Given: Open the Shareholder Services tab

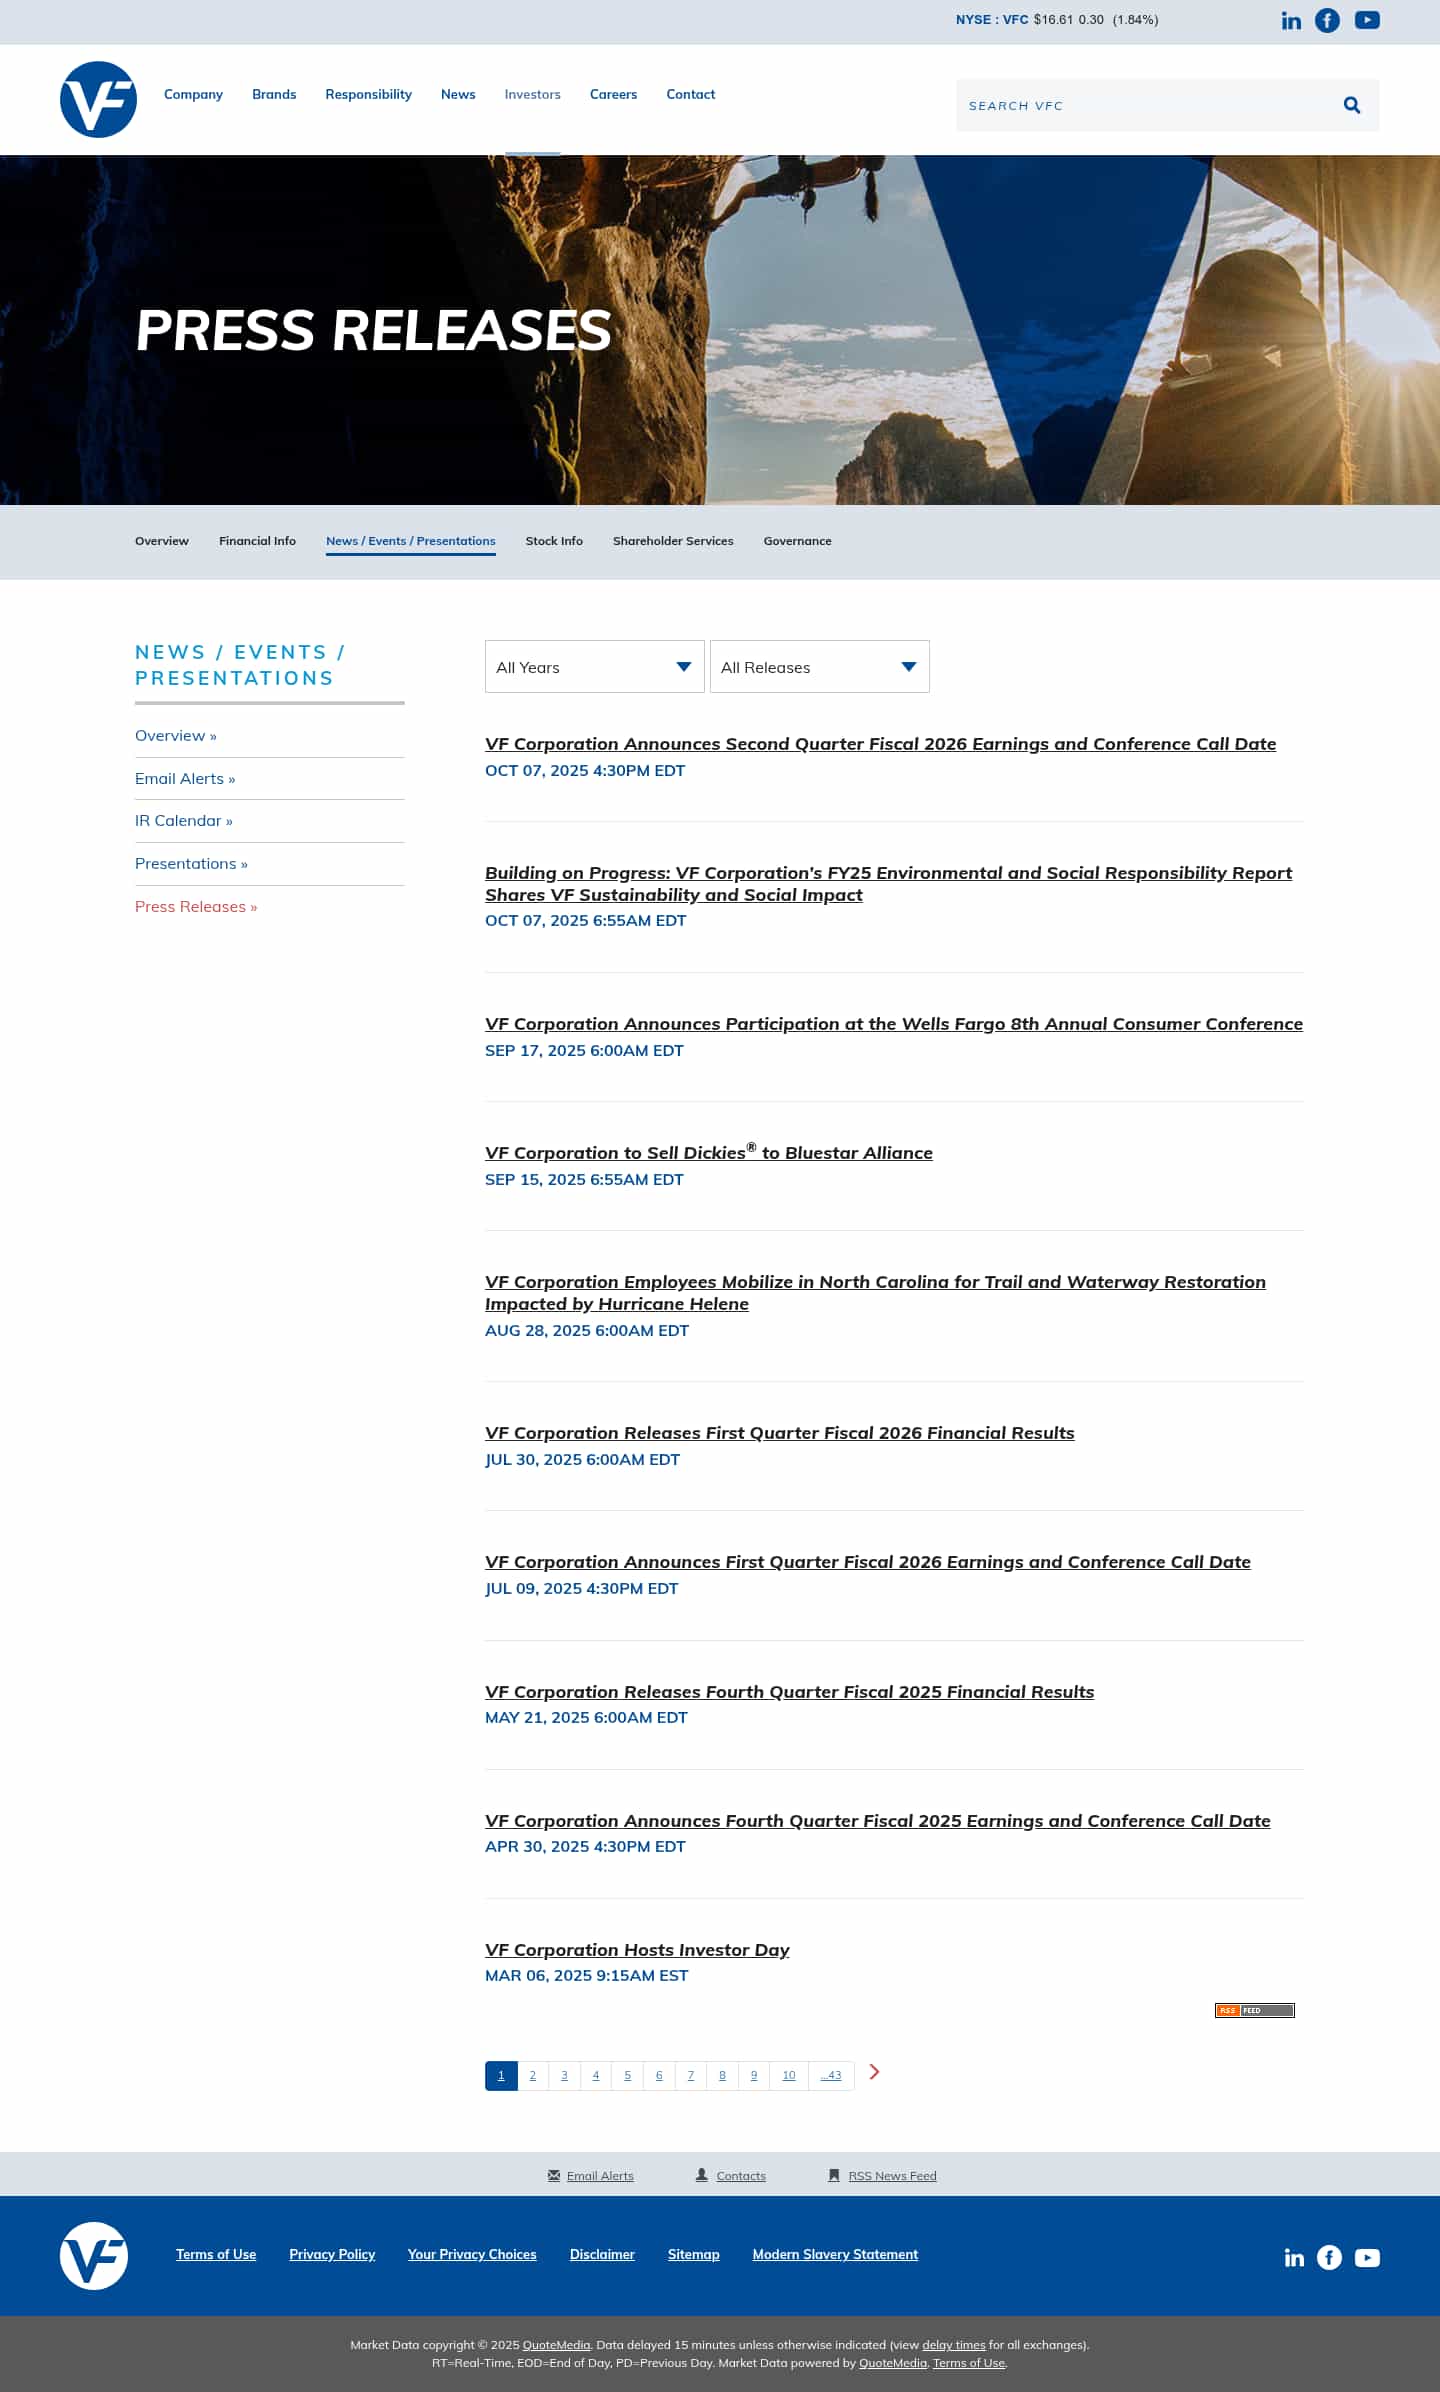Looking at the screenshot, I should click(x=673, y=541).
